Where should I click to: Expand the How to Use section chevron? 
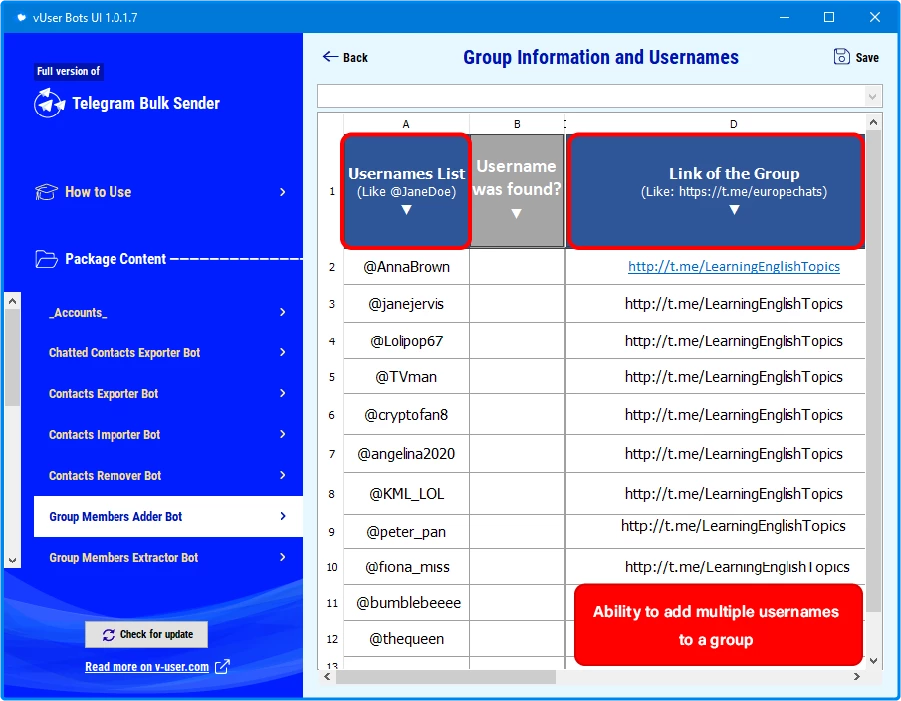(283, 192)
